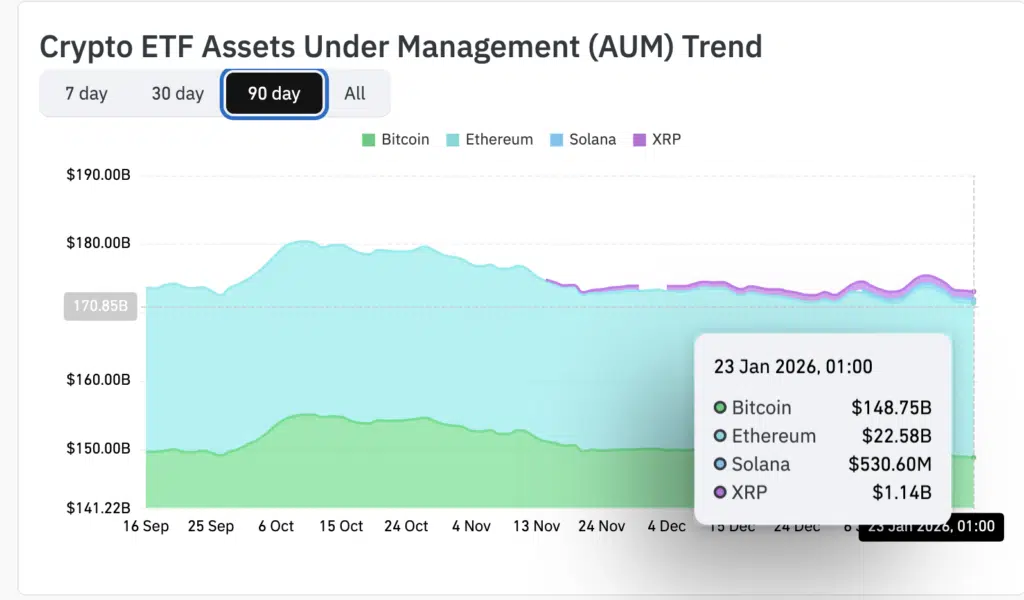Screen dimensions: 1024x600
Task: Click the Ethereum marker dot in tooltip
Action: (720, 436)
